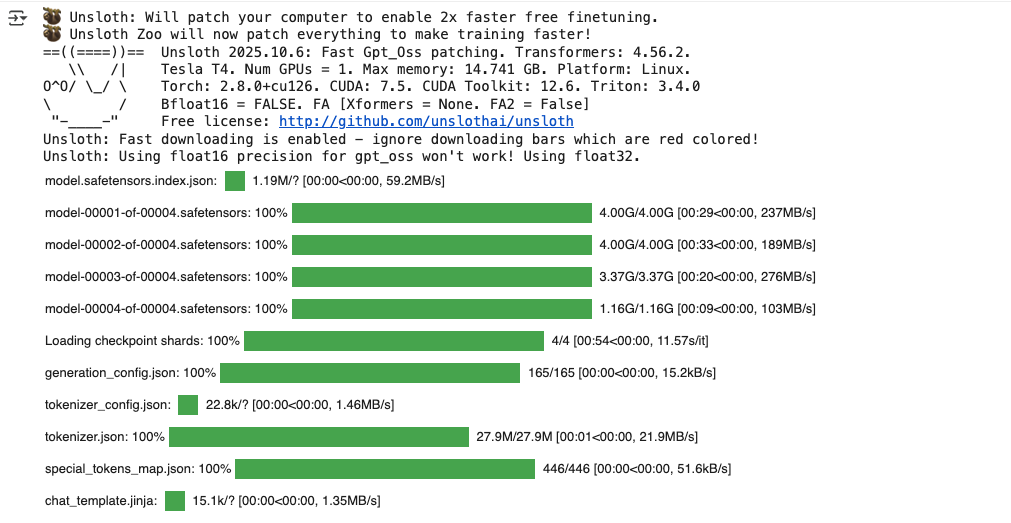Open the github.com/unslothai/unsloth link
The height and width of the screenshot is (523, 1011).
click(x=426, y=122)
